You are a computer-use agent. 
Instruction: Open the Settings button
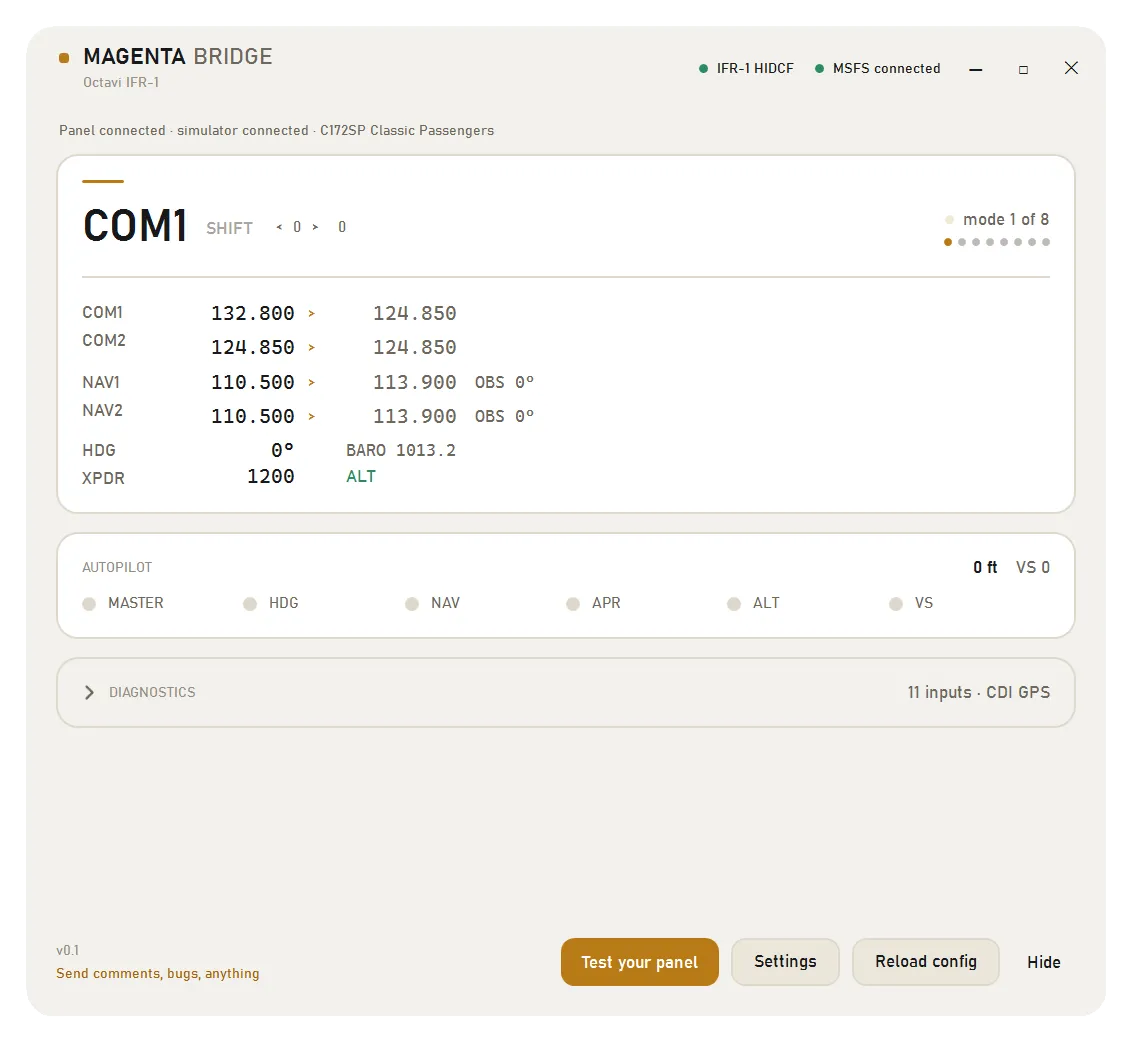pos(785,962)
